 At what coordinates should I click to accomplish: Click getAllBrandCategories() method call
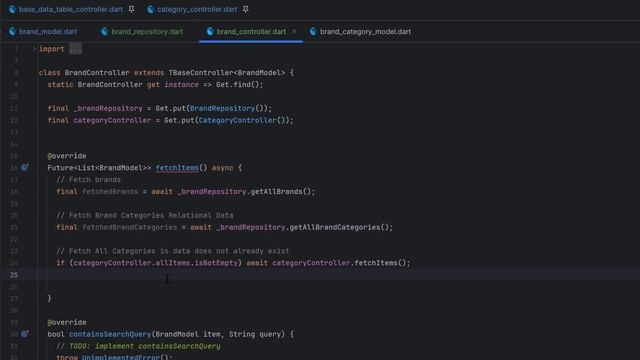click(x=339, y=227)
